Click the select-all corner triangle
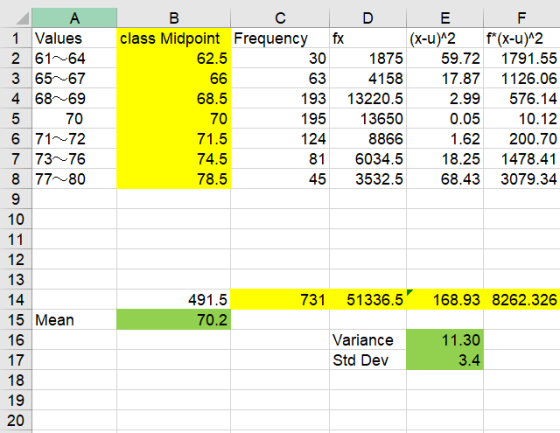 pyautogui.click(x=22, y=19)
